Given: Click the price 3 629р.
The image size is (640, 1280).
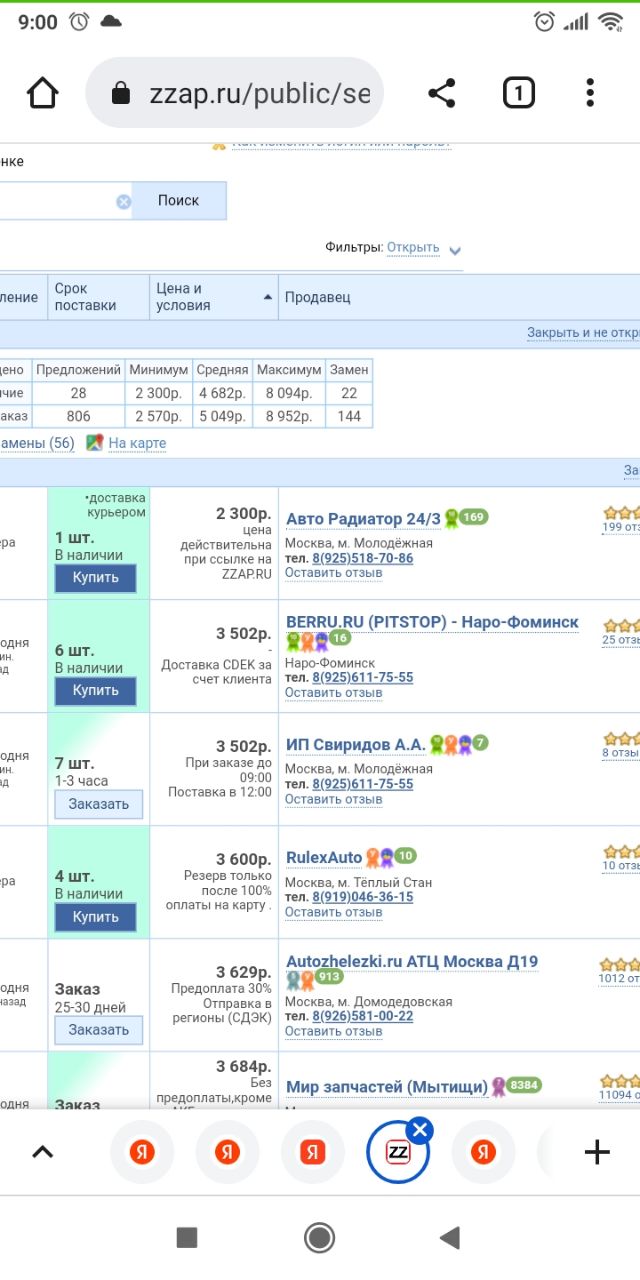Looking at the screenshot, I should tap(244, 972).
